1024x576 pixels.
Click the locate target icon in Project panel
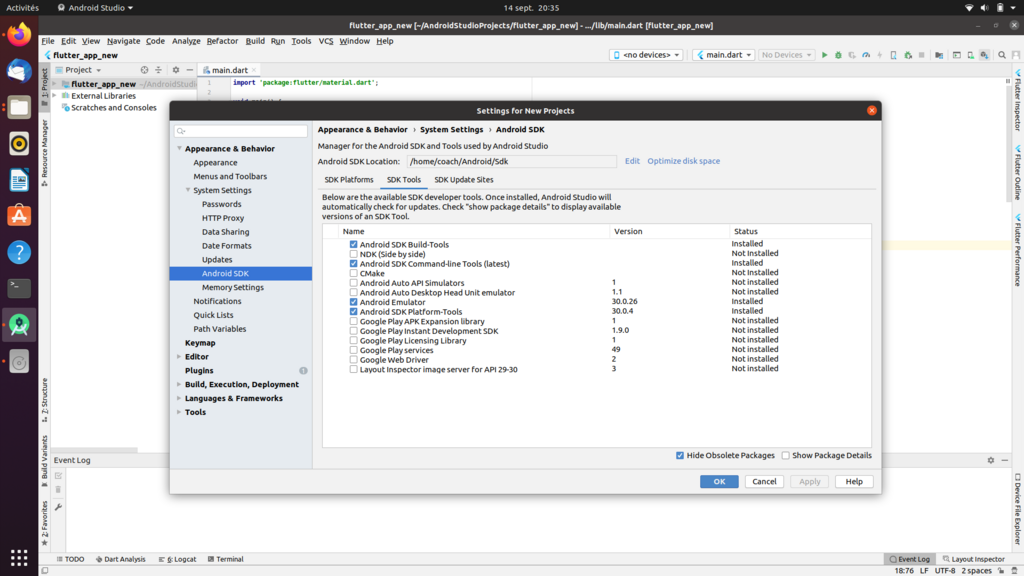pyautogui.click(x=144, y=70)
